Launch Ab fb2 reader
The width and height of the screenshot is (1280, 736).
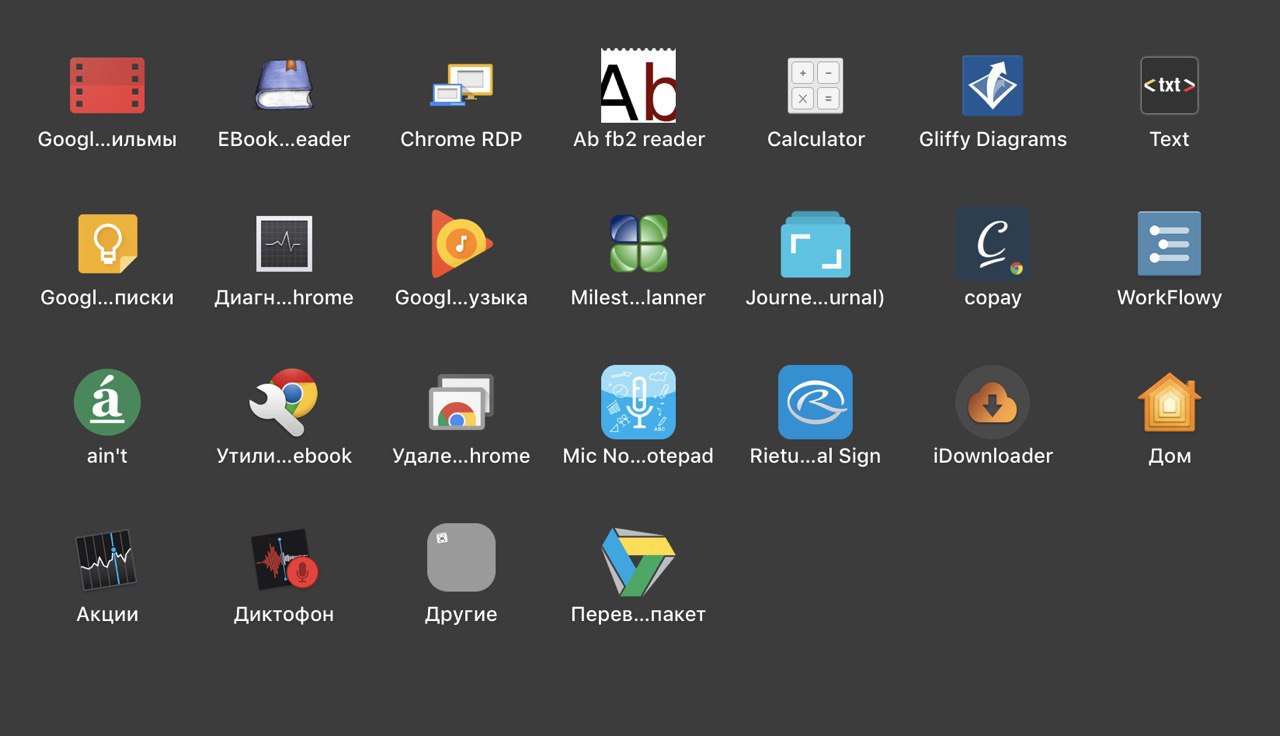638,85
